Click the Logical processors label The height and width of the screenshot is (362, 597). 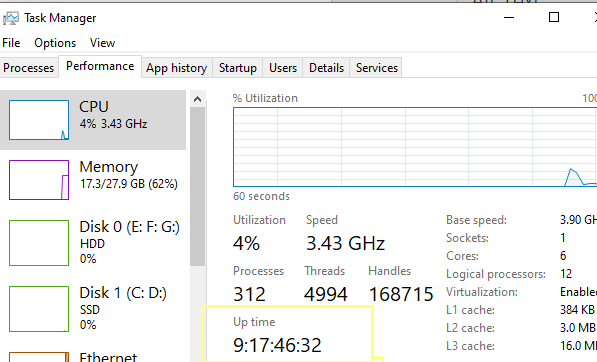(x=496, y=274)
